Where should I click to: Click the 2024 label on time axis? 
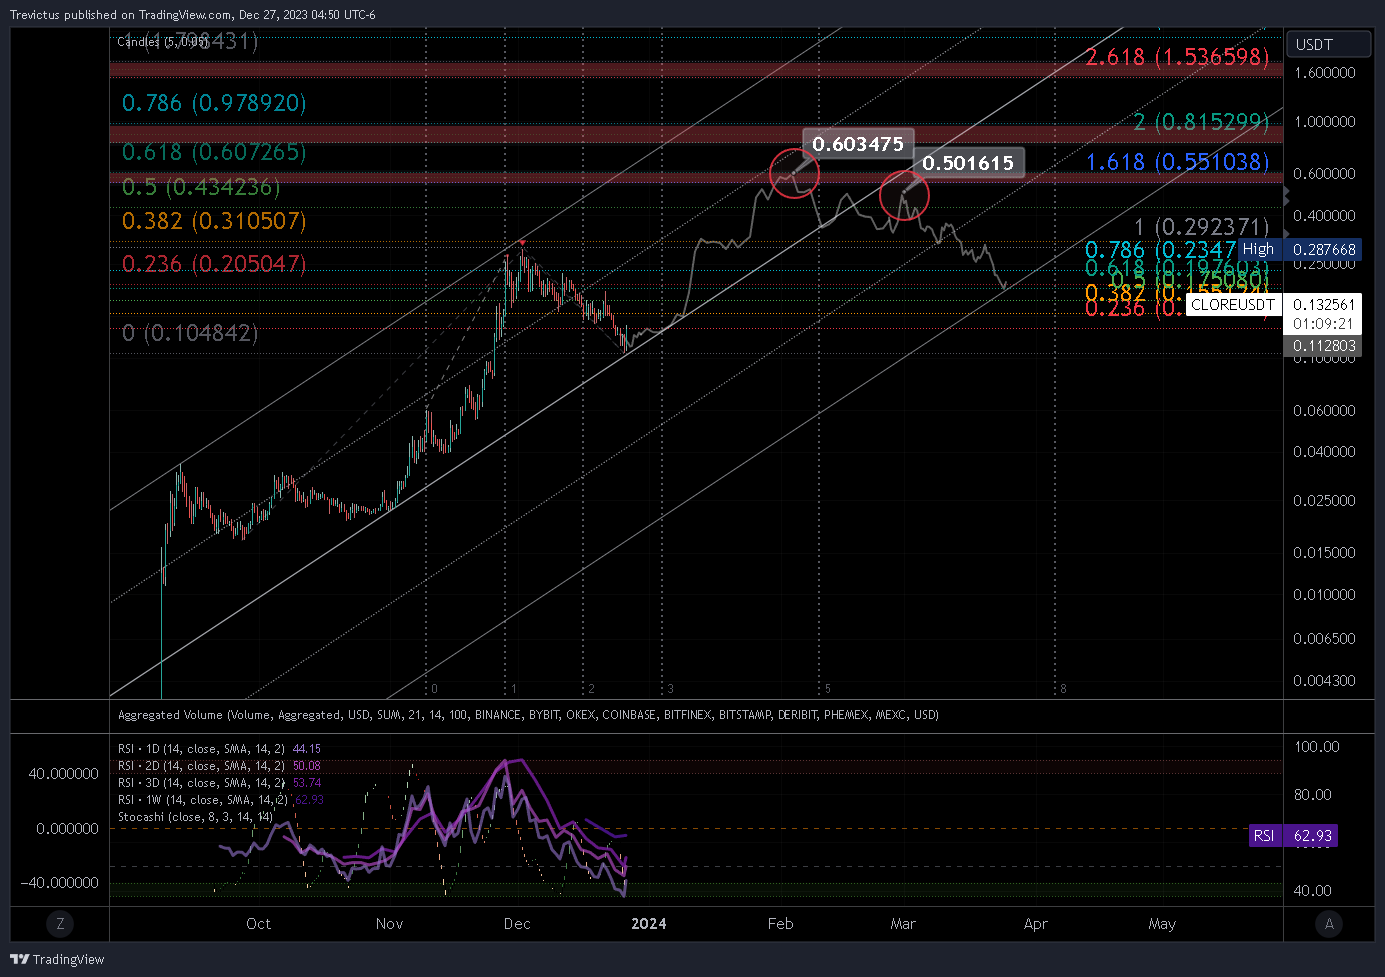click(649, 924)
